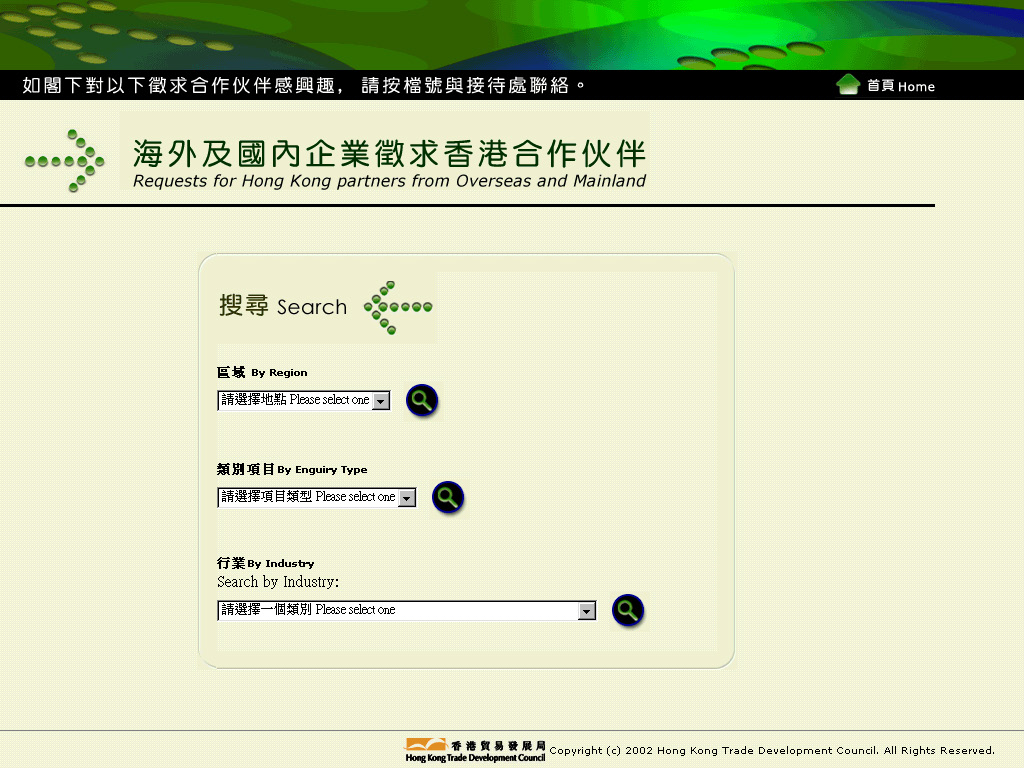
Task: Click the English subtitle 'Requests for Hong Kong partners'
Action: click(389, 181)
